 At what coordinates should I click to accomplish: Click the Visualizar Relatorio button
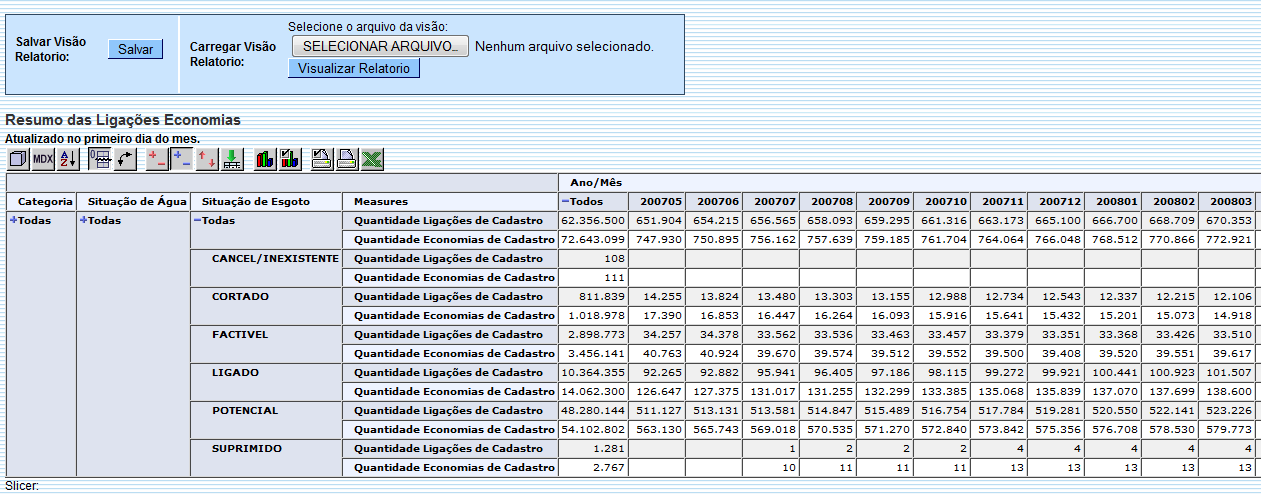(x=354, y=68)
